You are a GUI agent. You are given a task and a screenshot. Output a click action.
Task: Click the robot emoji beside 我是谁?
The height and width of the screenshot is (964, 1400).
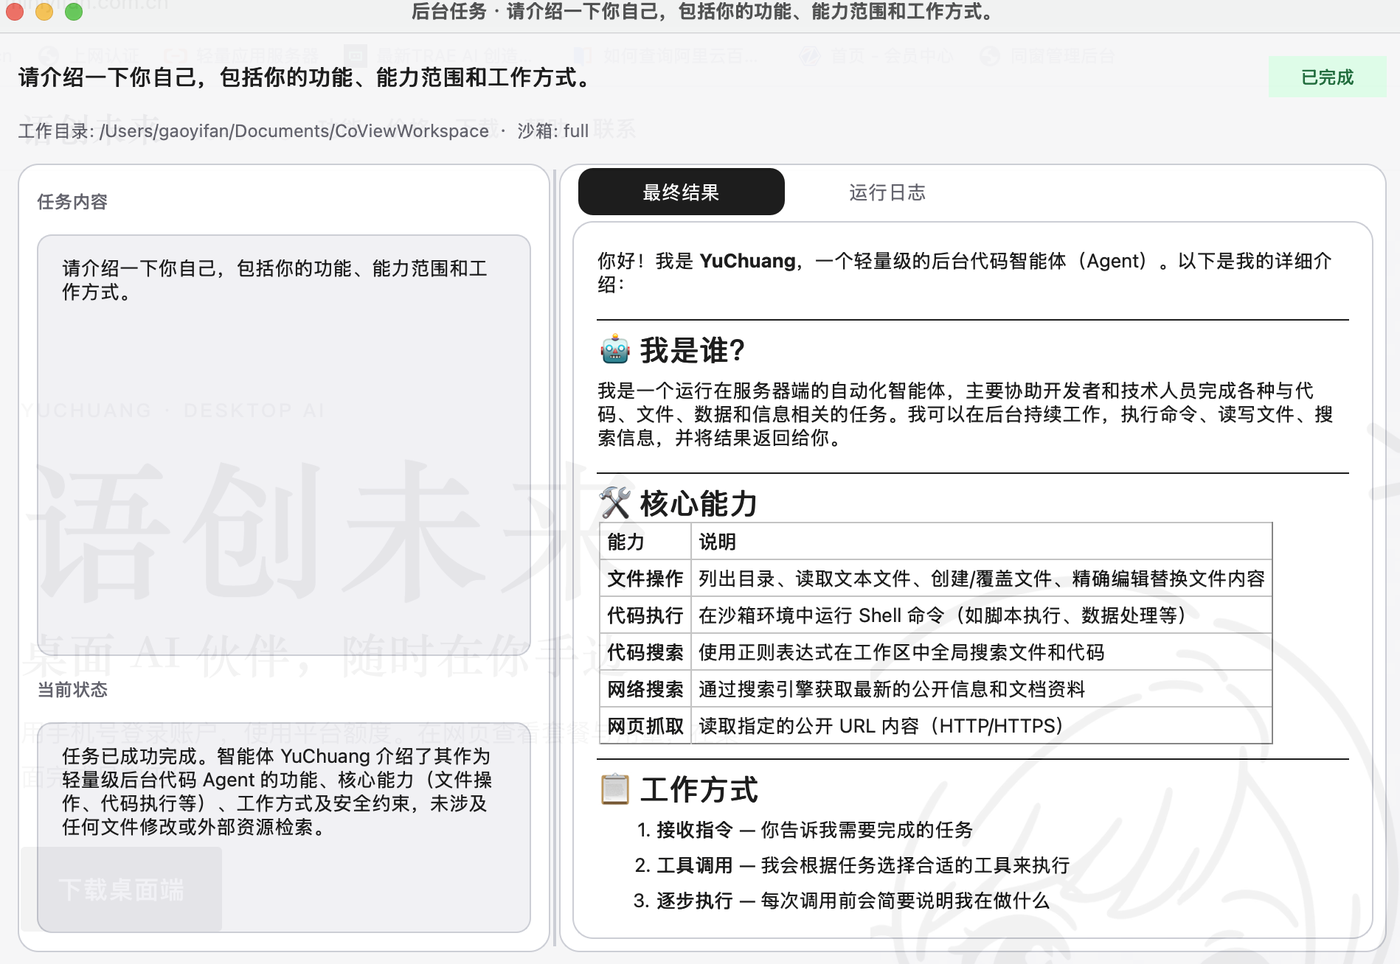coord(615,350)
